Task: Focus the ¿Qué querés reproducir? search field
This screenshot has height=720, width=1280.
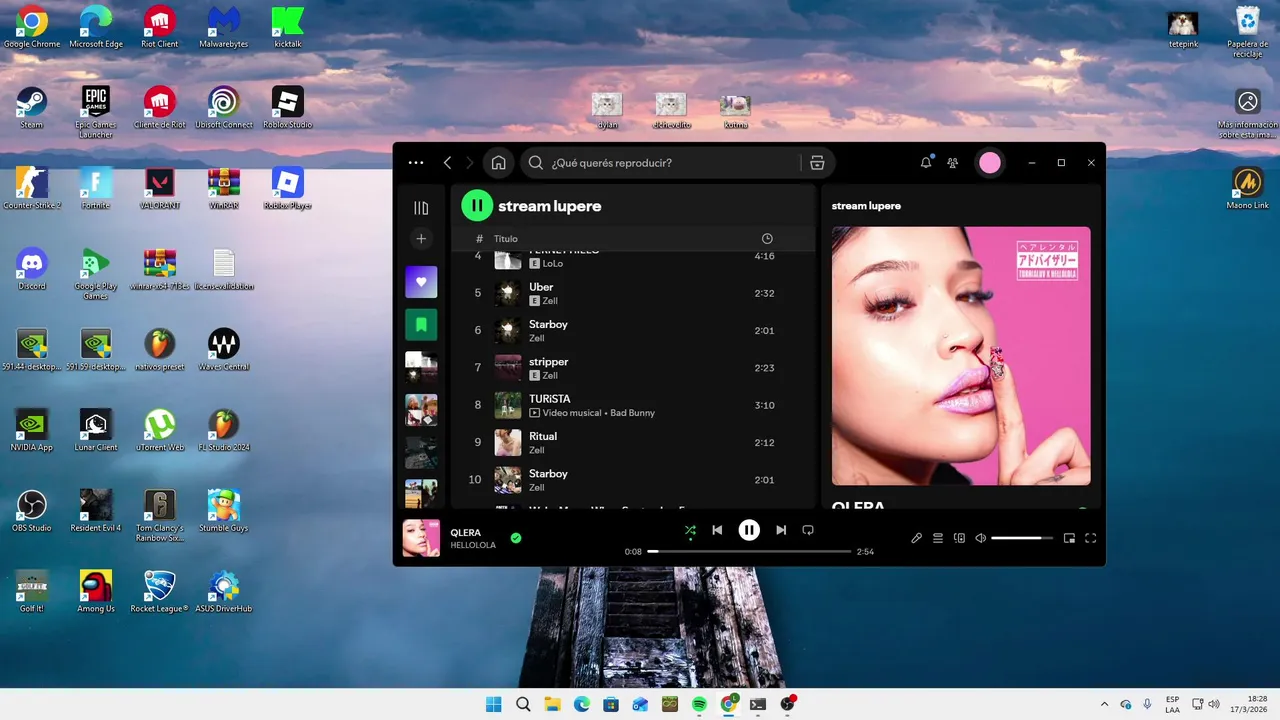Action: pyautogui.click(x=660, y=163)
